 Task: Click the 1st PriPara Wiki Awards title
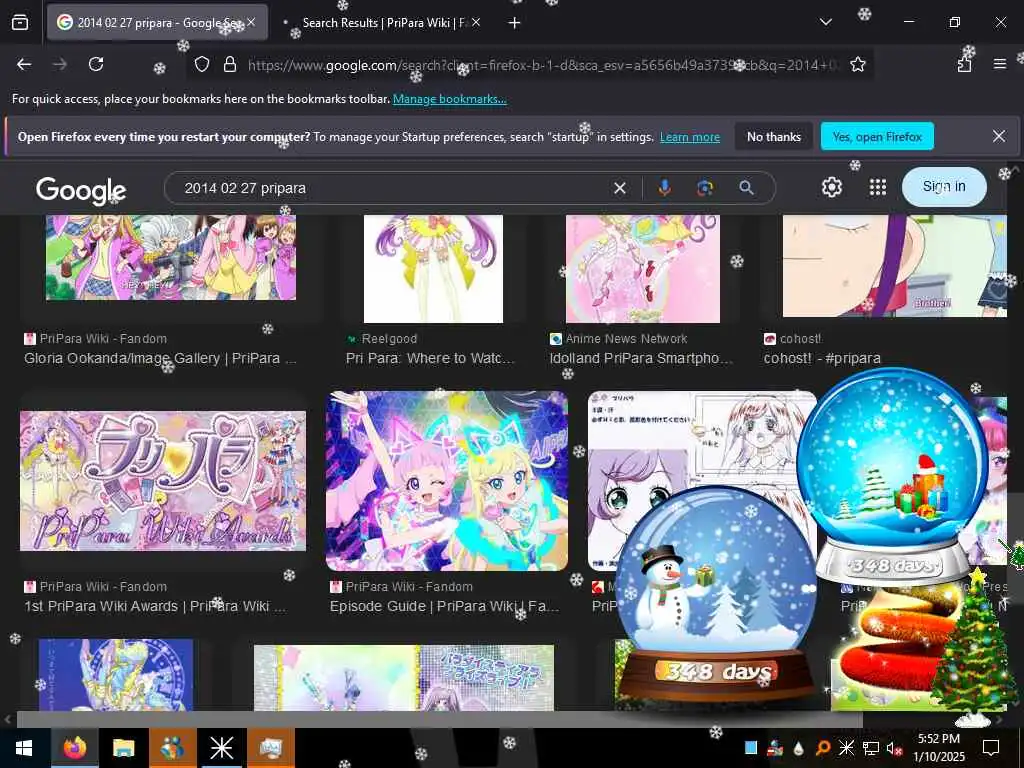click(x=155, y=606)
